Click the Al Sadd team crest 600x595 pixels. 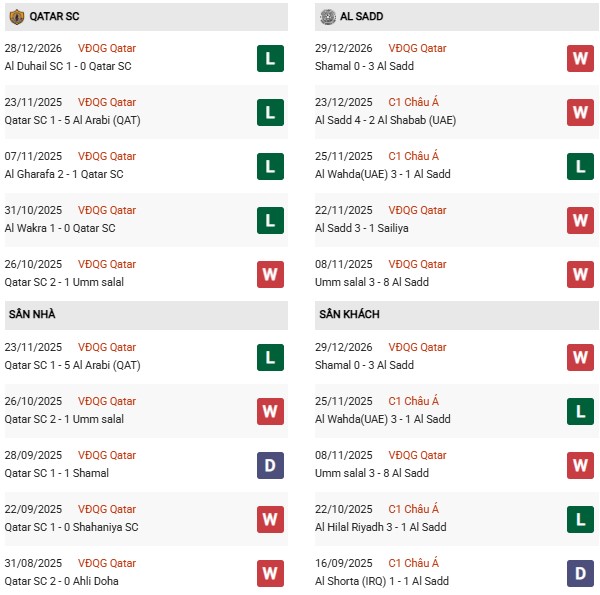pos(328,17)
